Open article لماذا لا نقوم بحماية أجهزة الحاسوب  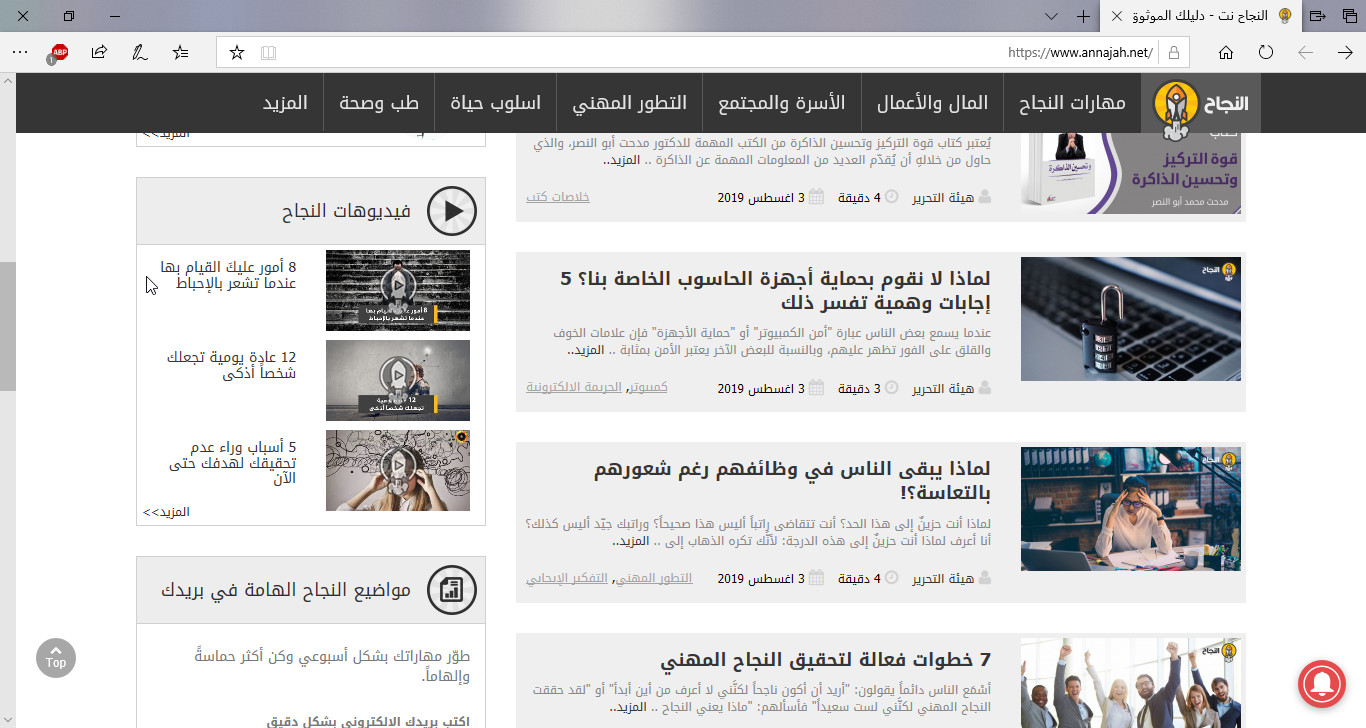(775, 291)
